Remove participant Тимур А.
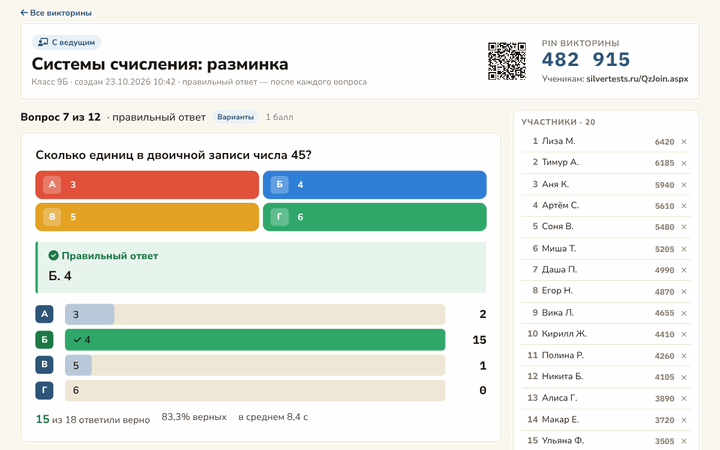Viewport: 720px width, 450px height. click(x=684, y=163)
